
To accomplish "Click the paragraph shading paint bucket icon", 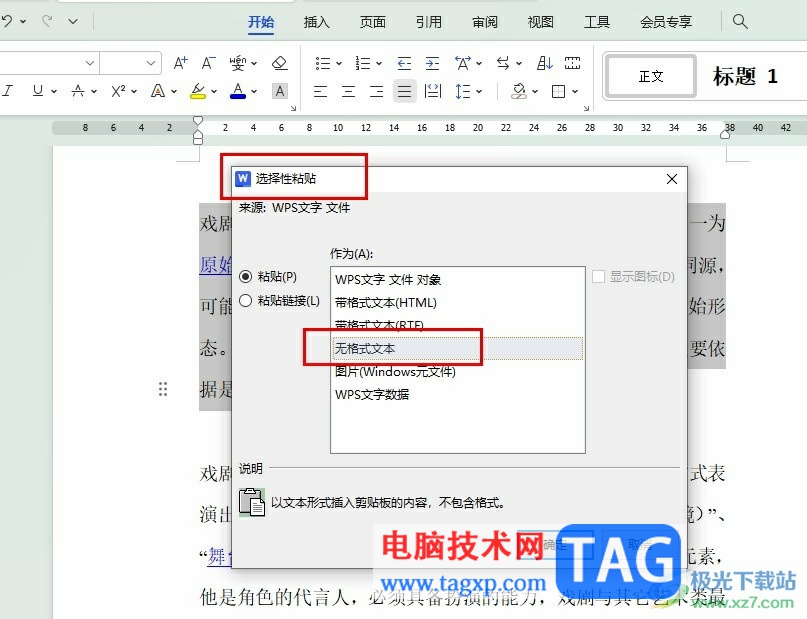I will click(518, 92).
